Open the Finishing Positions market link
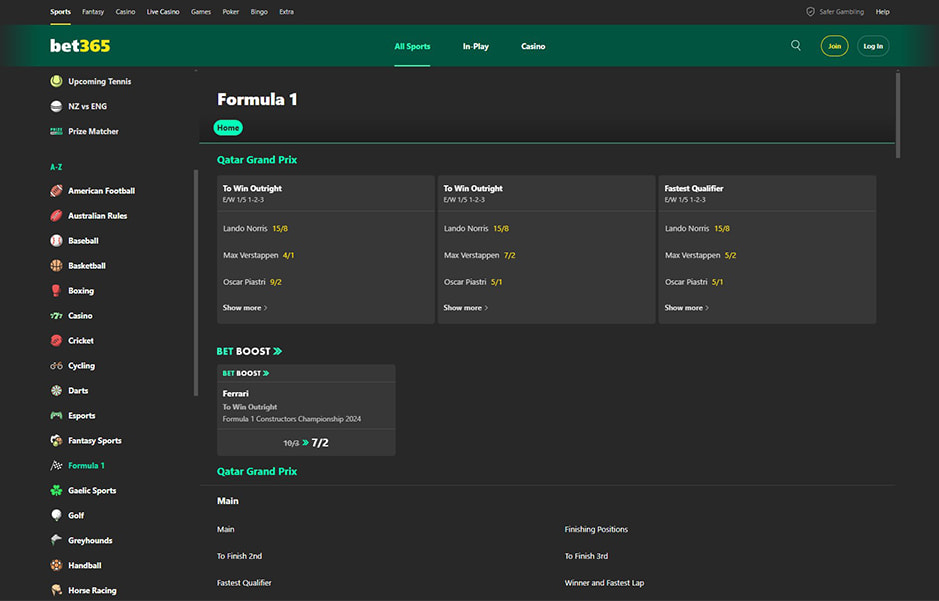This screenshot has width=939, height=601. click(x=596, y=529)
